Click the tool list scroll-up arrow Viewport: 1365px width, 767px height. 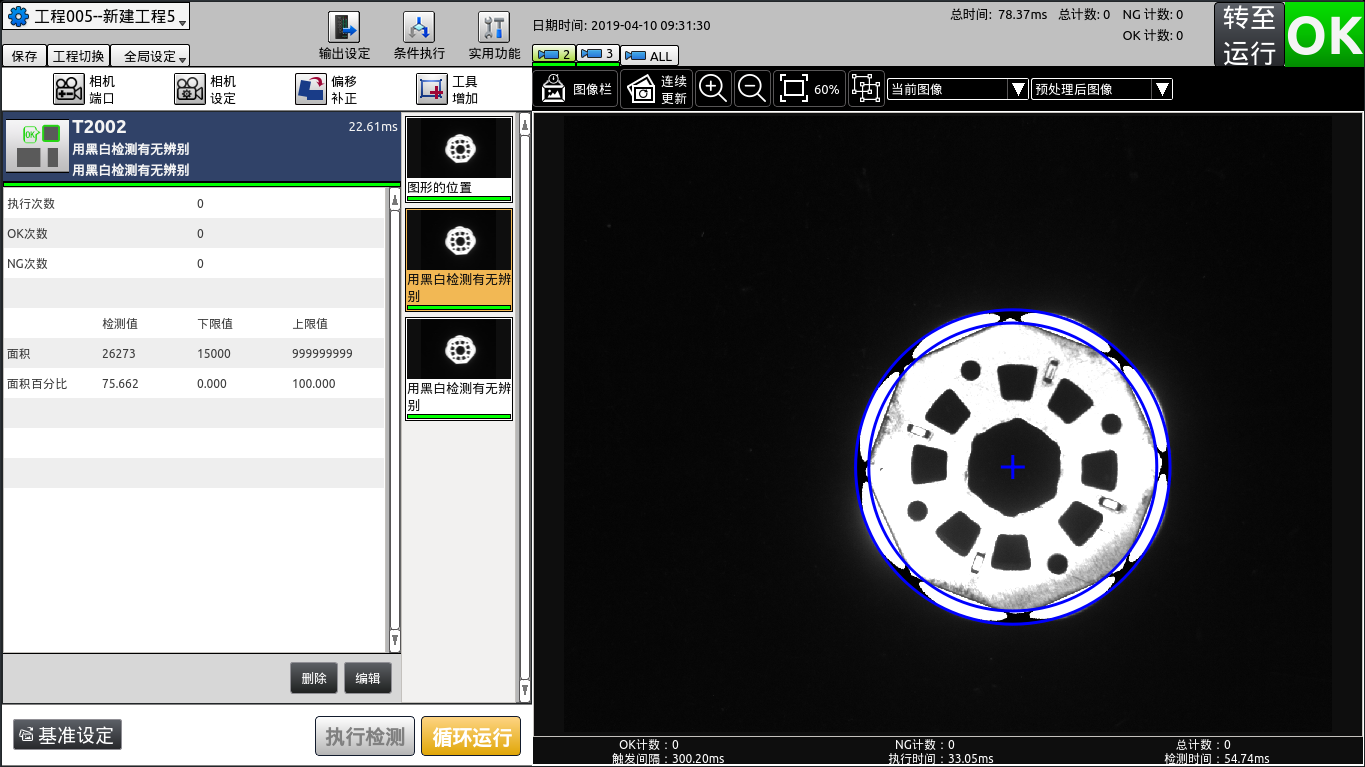pyautogui.click(x=525, y=127)
